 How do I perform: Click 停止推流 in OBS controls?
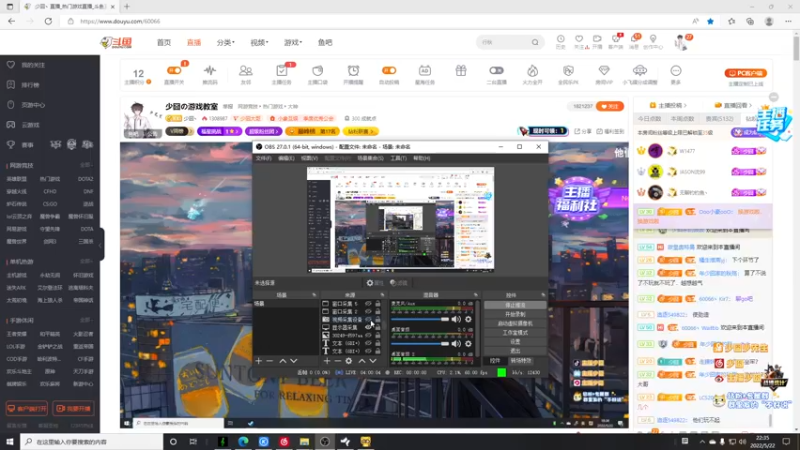(x=515, y=305)
